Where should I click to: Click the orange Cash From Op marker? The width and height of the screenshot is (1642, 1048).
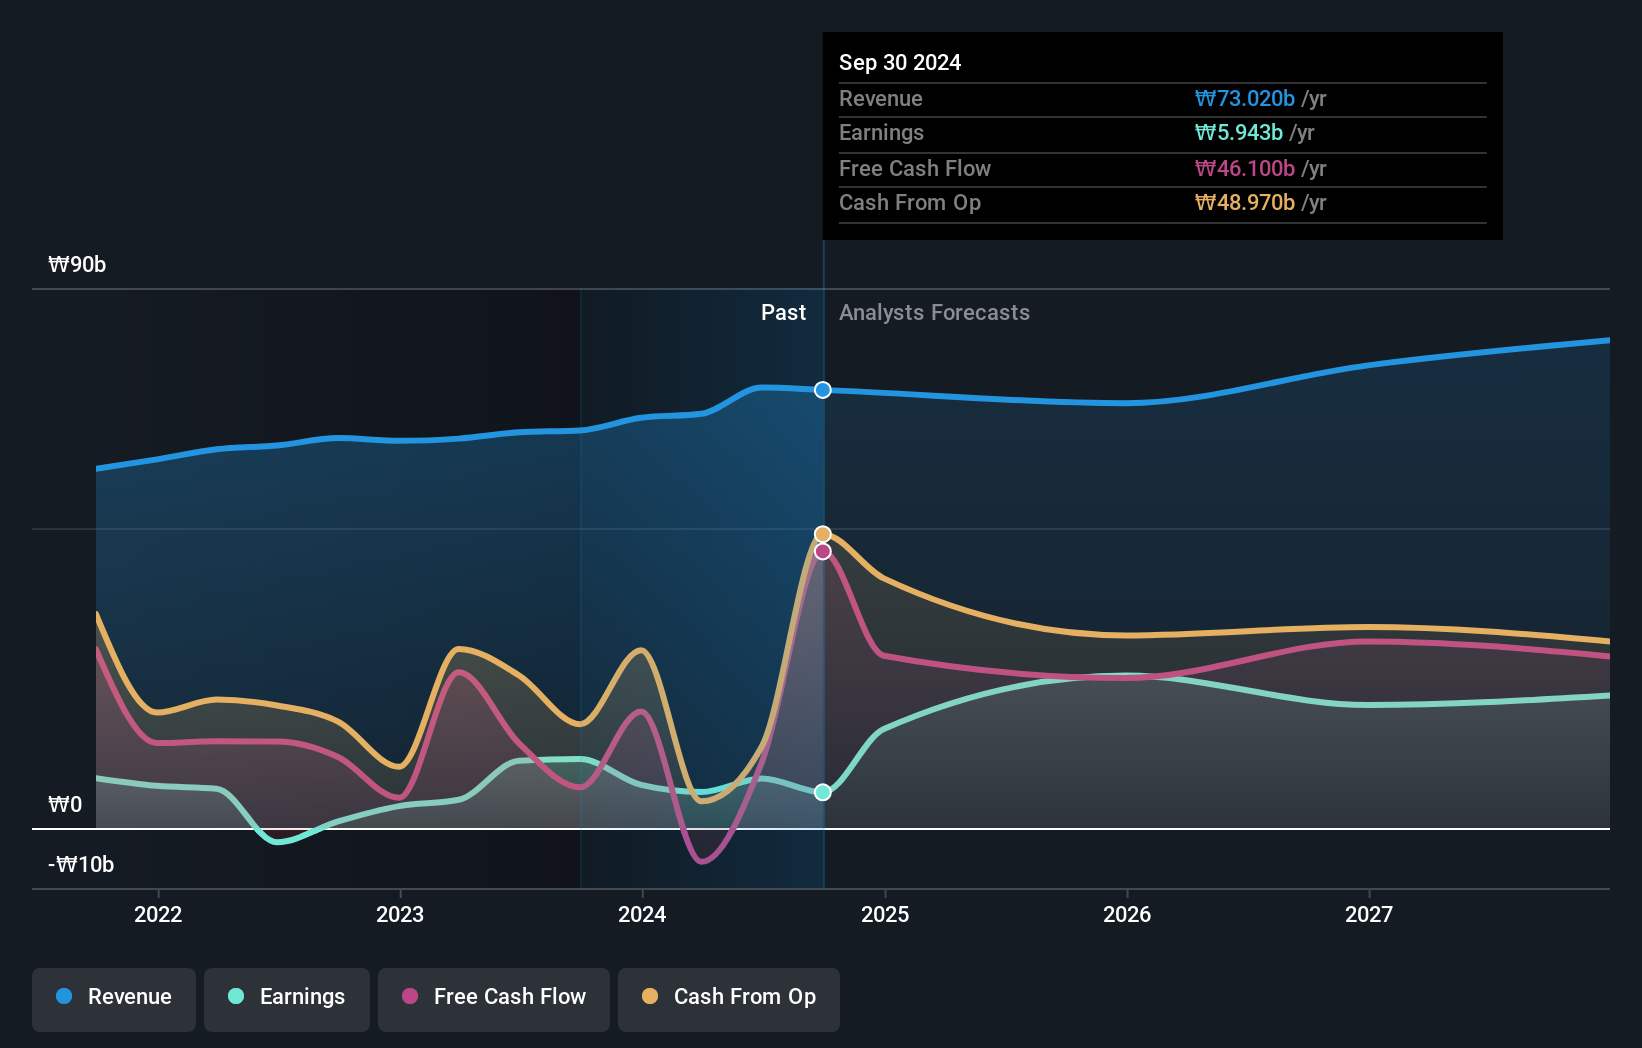coord(822,533)
